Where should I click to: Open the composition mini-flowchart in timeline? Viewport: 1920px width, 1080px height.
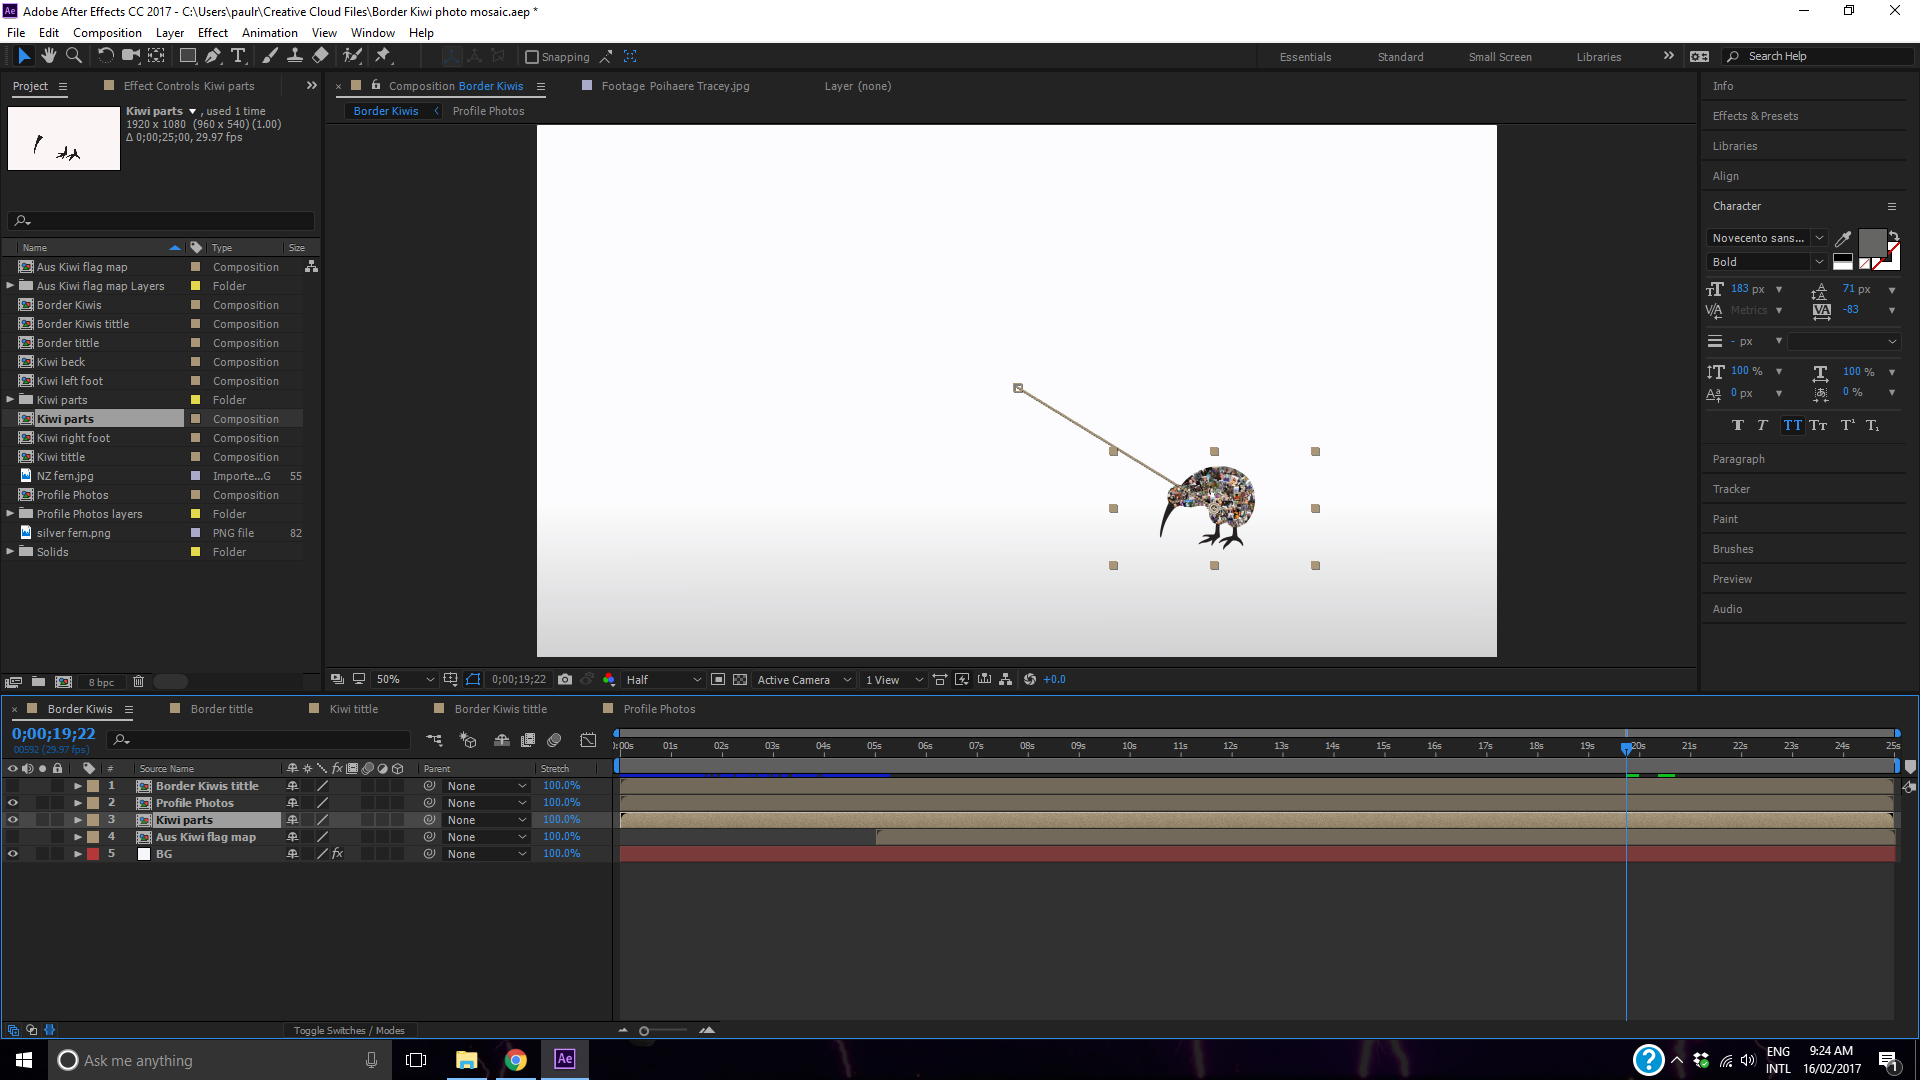point(434,740)
